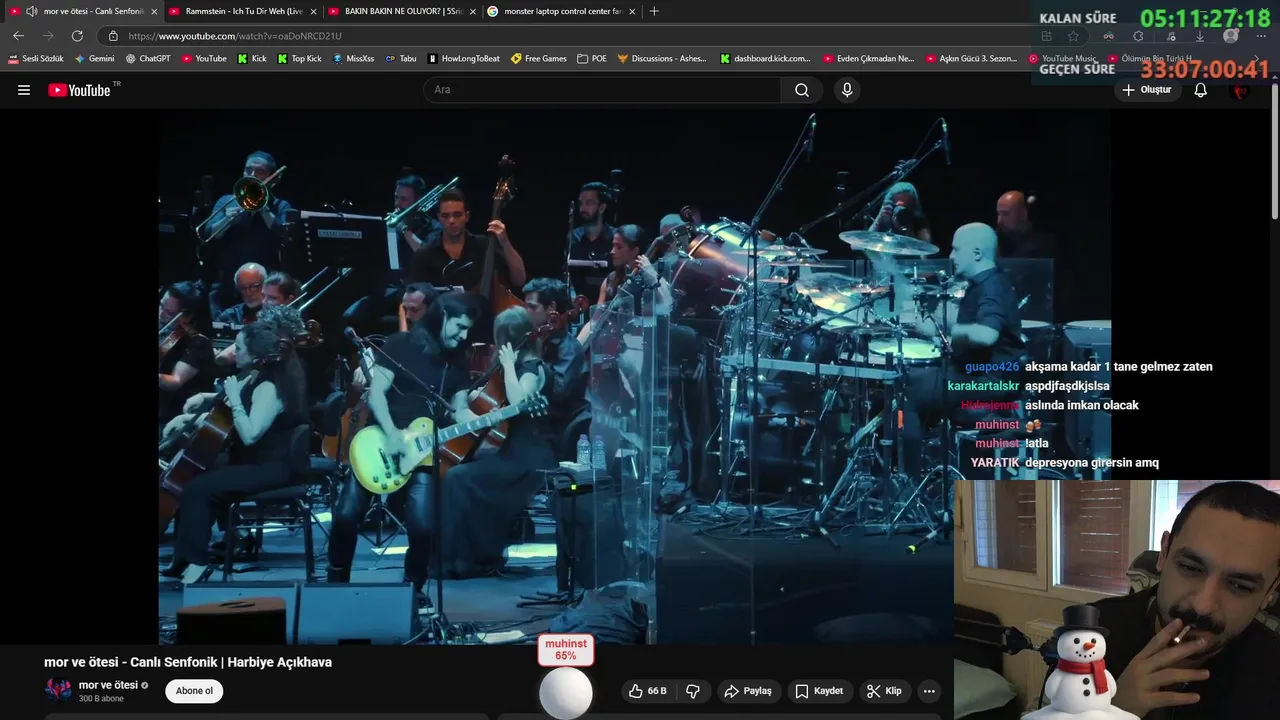Click the muhinst 65% overlay badge

click(x=566, y=650)
